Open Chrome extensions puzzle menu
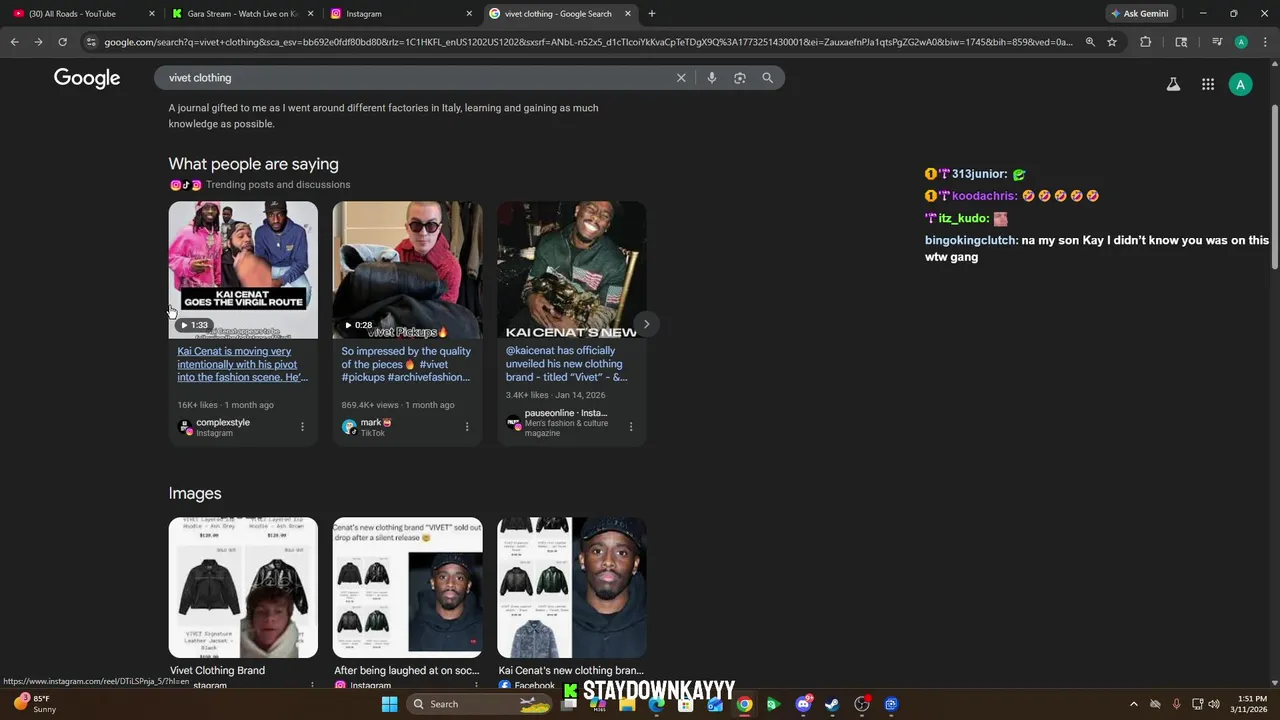Viewport: 1280px width, 720px height. point(1145,42)
